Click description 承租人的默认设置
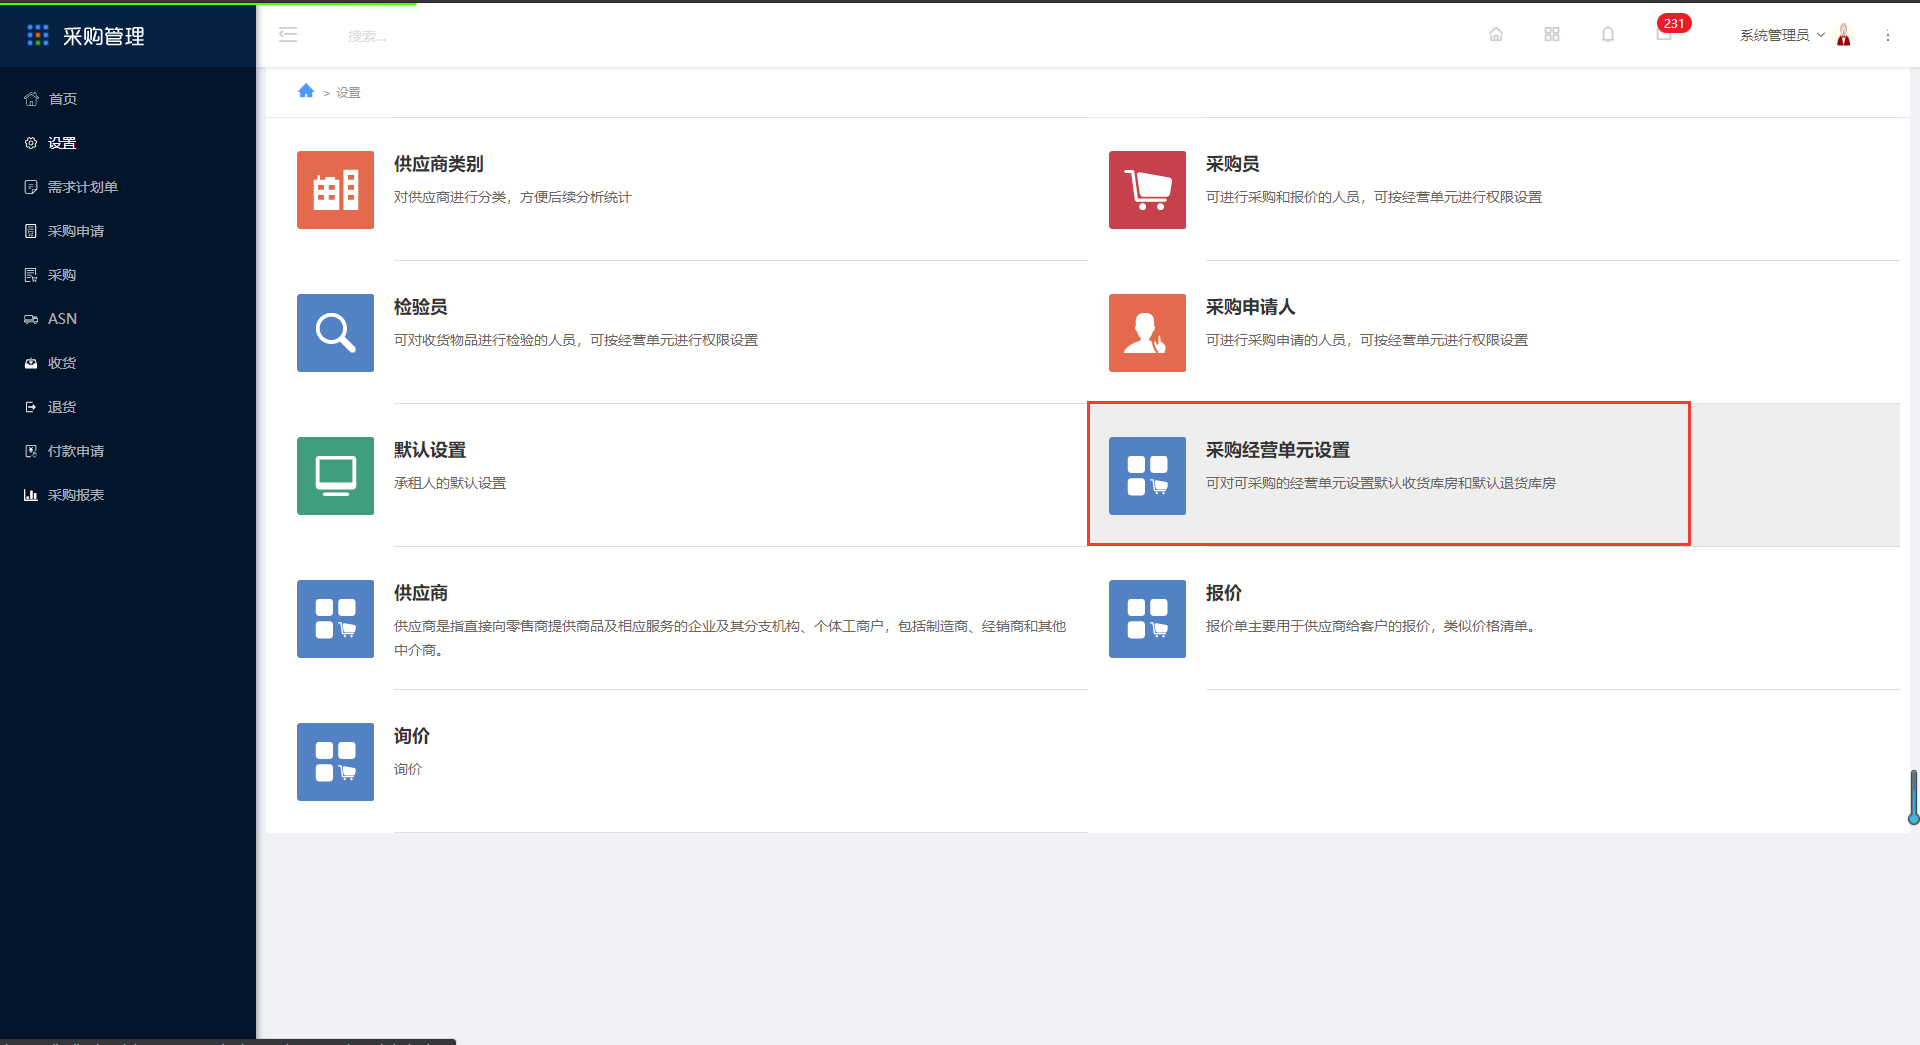 (x=450, y=483)
